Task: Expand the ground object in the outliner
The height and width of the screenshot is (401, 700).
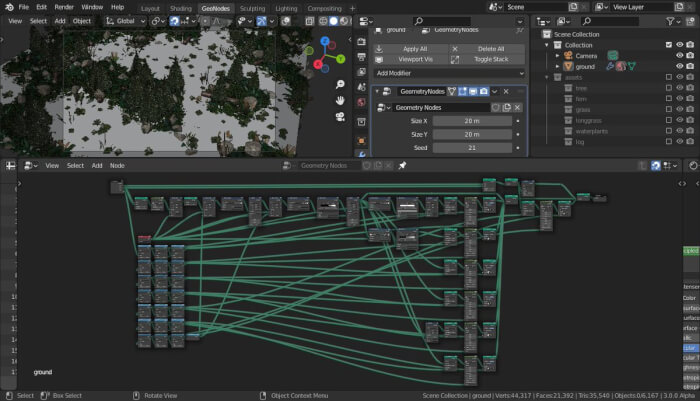Action: (x=557, y=67)
